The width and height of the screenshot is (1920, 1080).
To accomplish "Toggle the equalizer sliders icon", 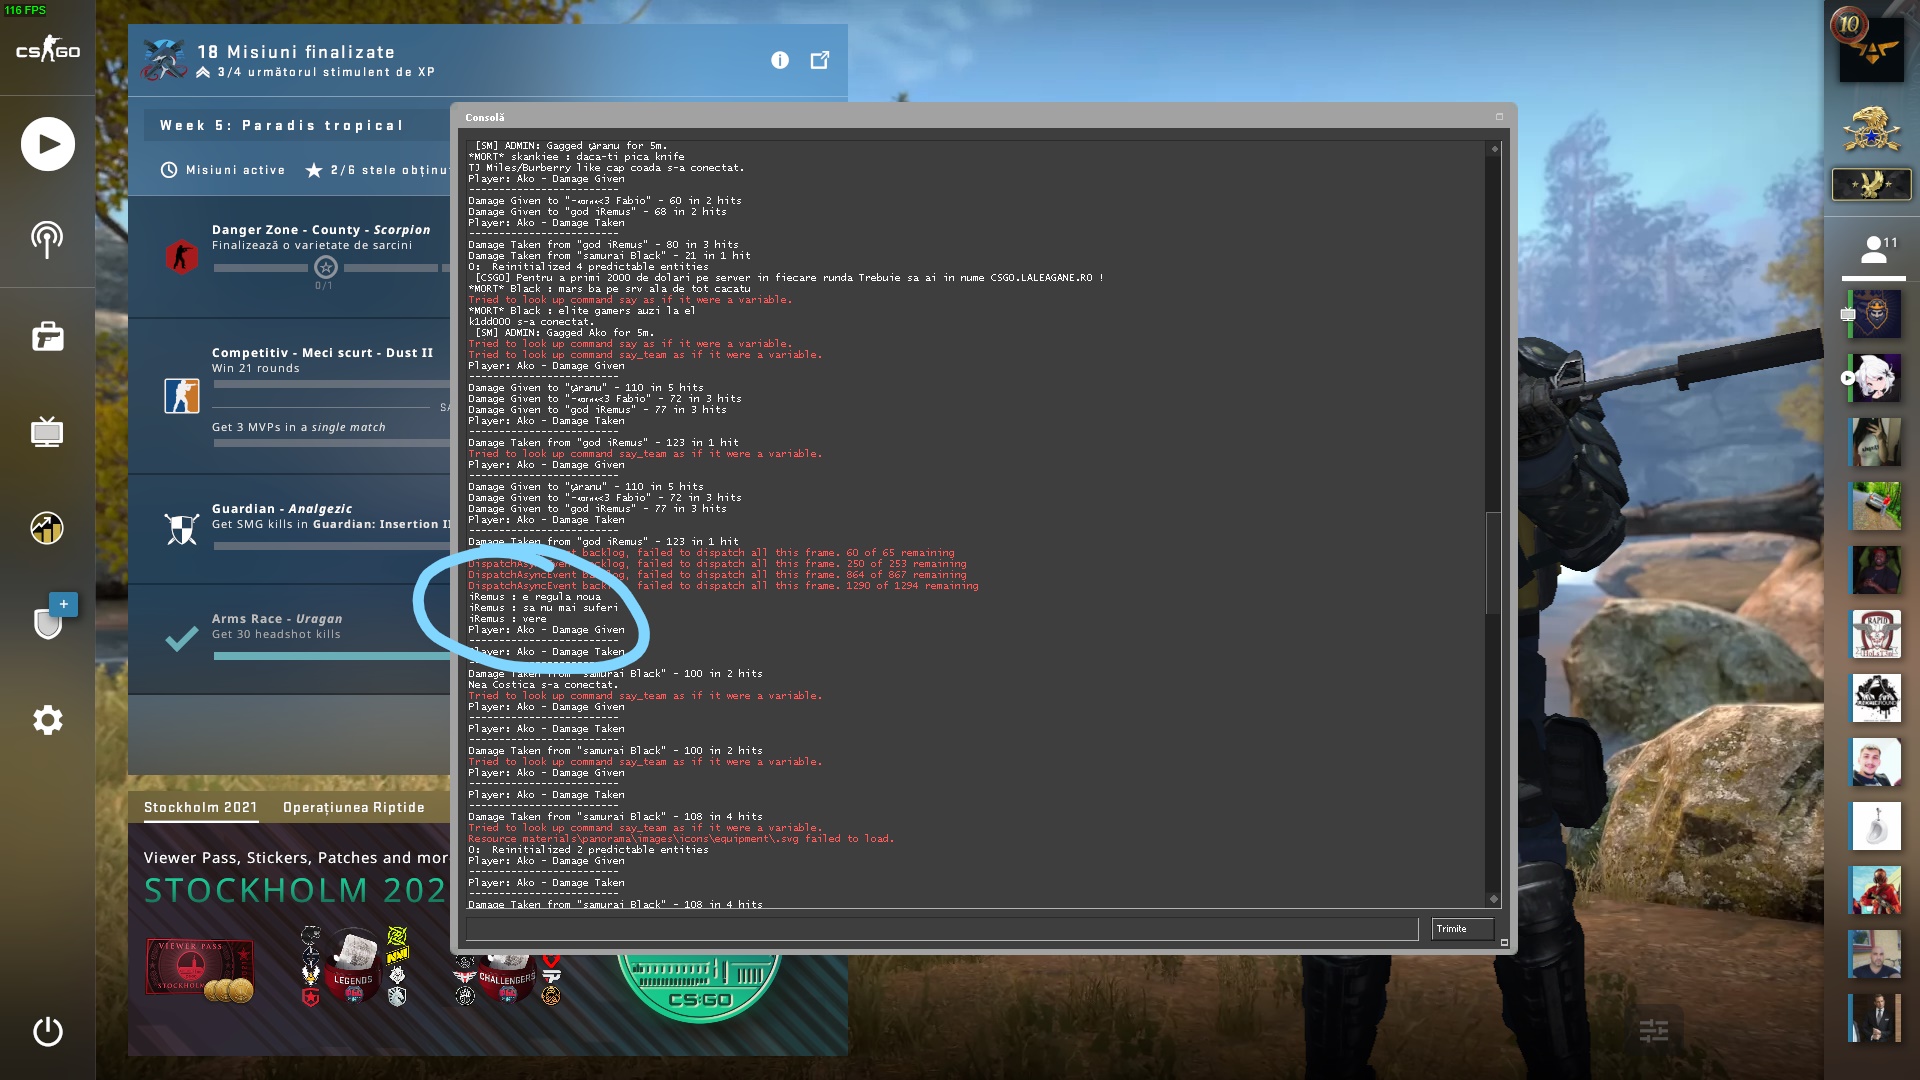I will pos(1654,1030).
